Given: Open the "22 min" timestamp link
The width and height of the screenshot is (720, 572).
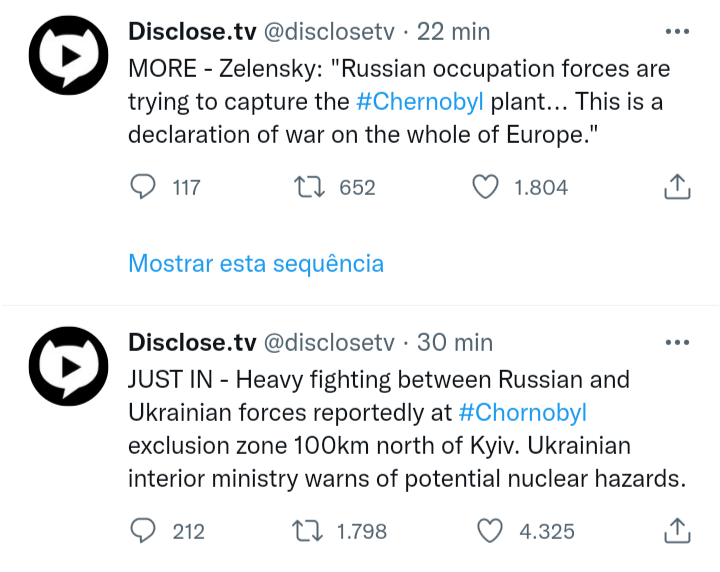Looking at the screenshot, I should [x=453, y=32].
